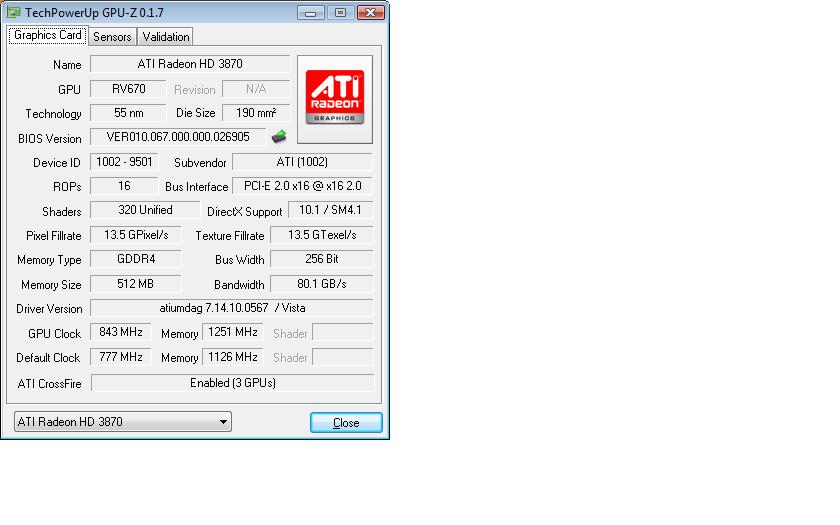
Task: Click Pixel Fillrate value 13.5 GPixel/s
Action: (136, 235)
